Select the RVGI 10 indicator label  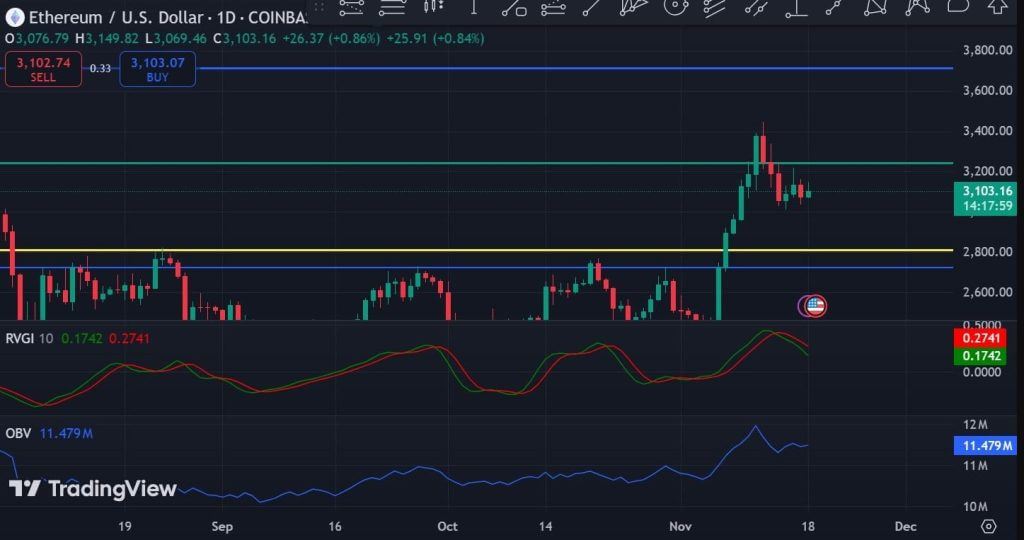coord(29,338)
